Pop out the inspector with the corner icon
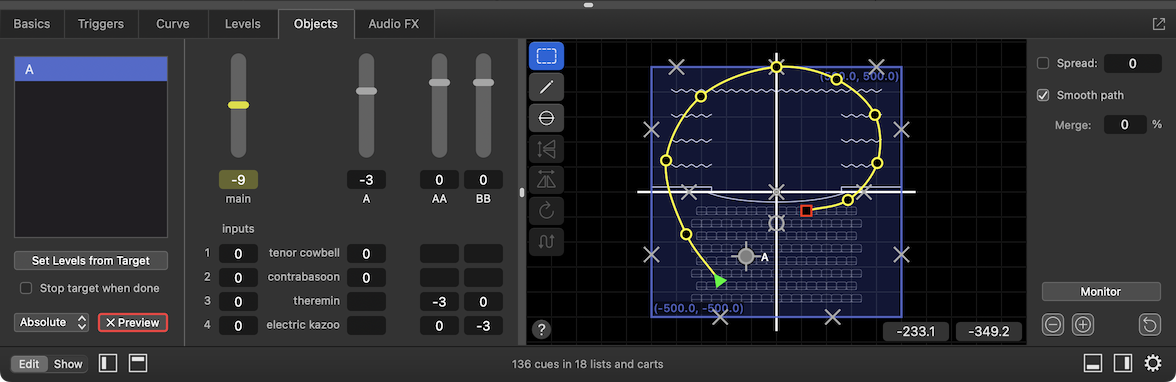The image size is (1176, 382). [1159, 24]
